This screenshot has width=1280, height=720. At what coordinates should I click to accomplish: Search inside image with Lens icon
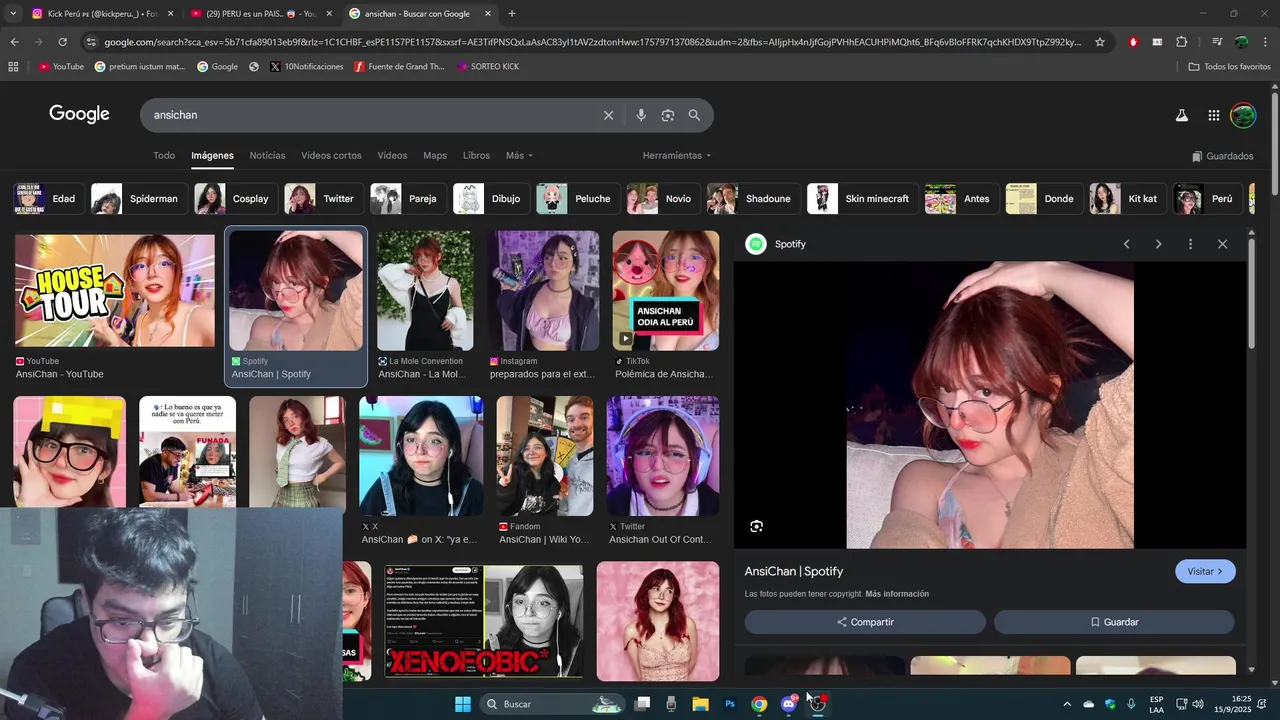click(x=757, y=526)
